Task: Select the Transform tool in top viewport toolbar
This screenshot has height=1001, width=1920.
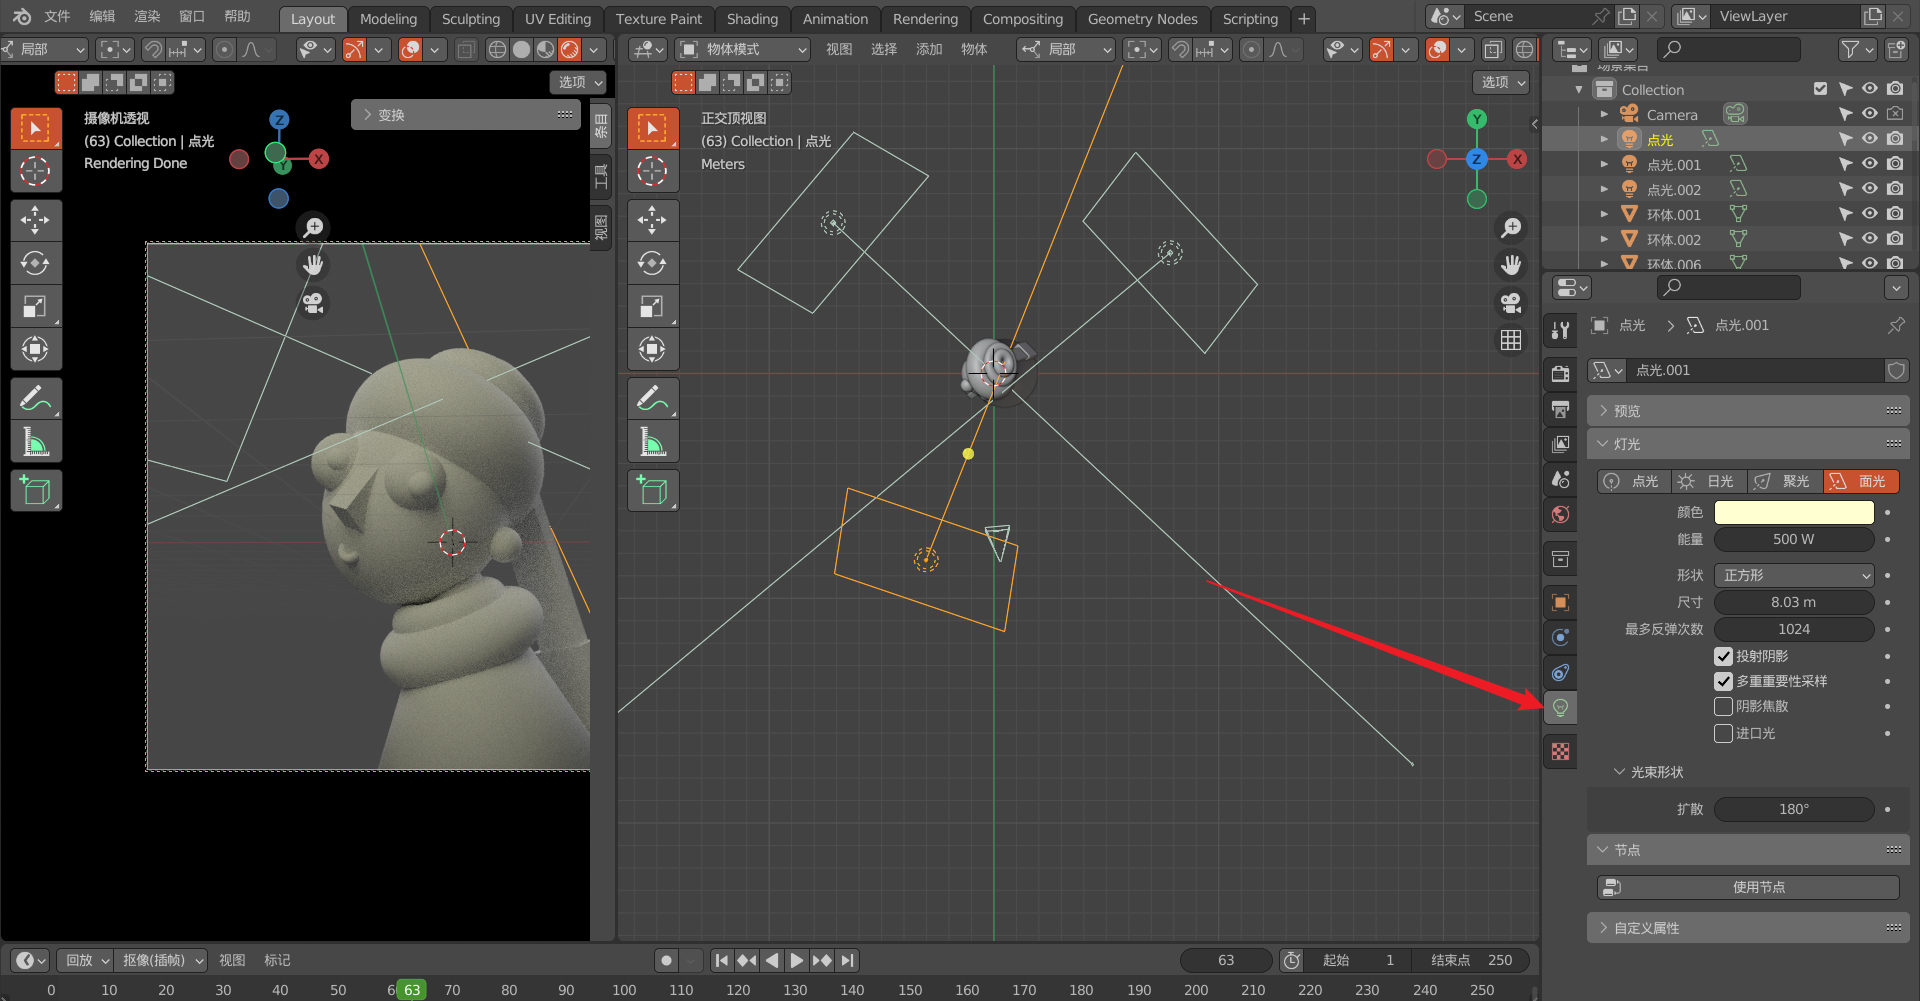Action: pyautogui.click(x=652, y=349)
